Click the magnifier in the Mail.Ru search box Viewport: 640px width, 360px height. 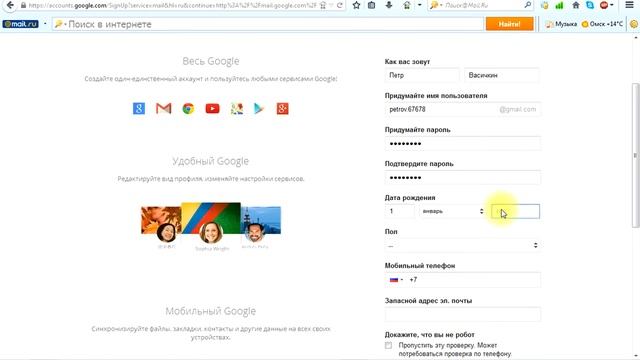point(528,5)
